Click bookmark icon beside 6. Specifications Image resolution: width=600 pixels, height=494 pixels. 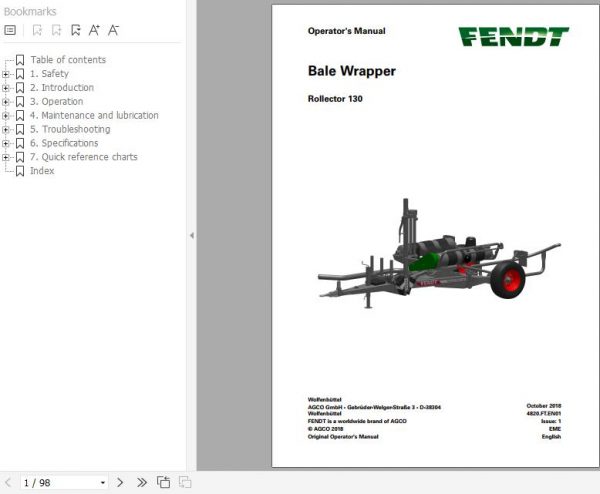tap(20, 143)
